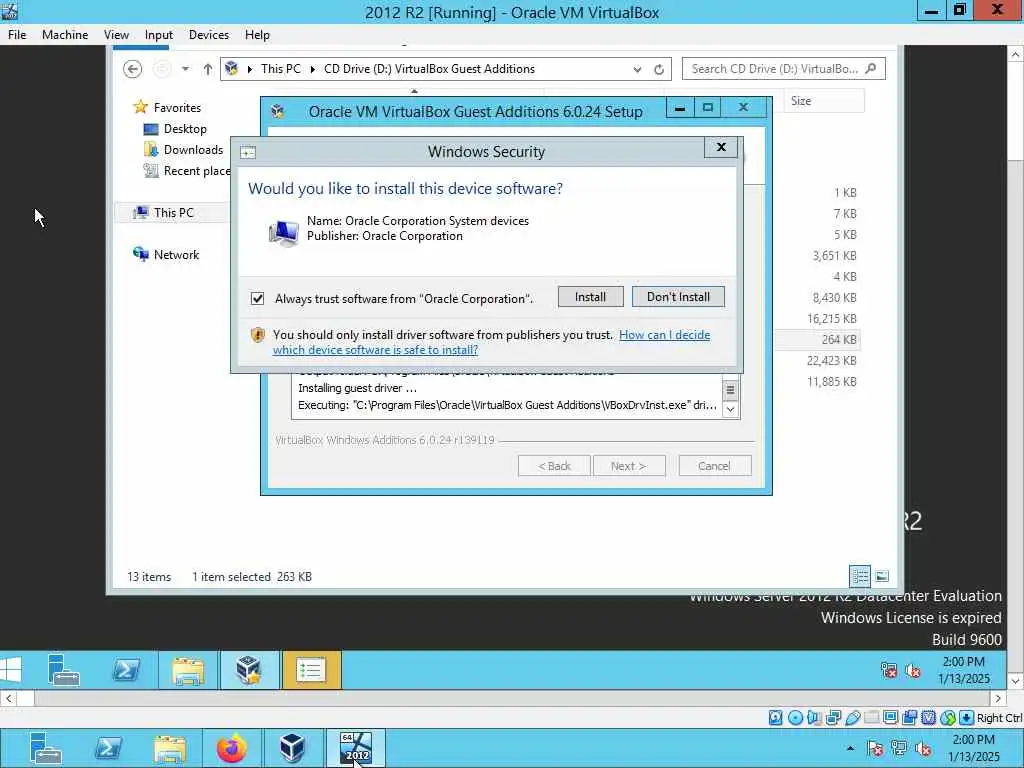1024x768 pixels.
Task: Expand the chevron before This PC breadcrumb
Action: (x=249, y=69)
